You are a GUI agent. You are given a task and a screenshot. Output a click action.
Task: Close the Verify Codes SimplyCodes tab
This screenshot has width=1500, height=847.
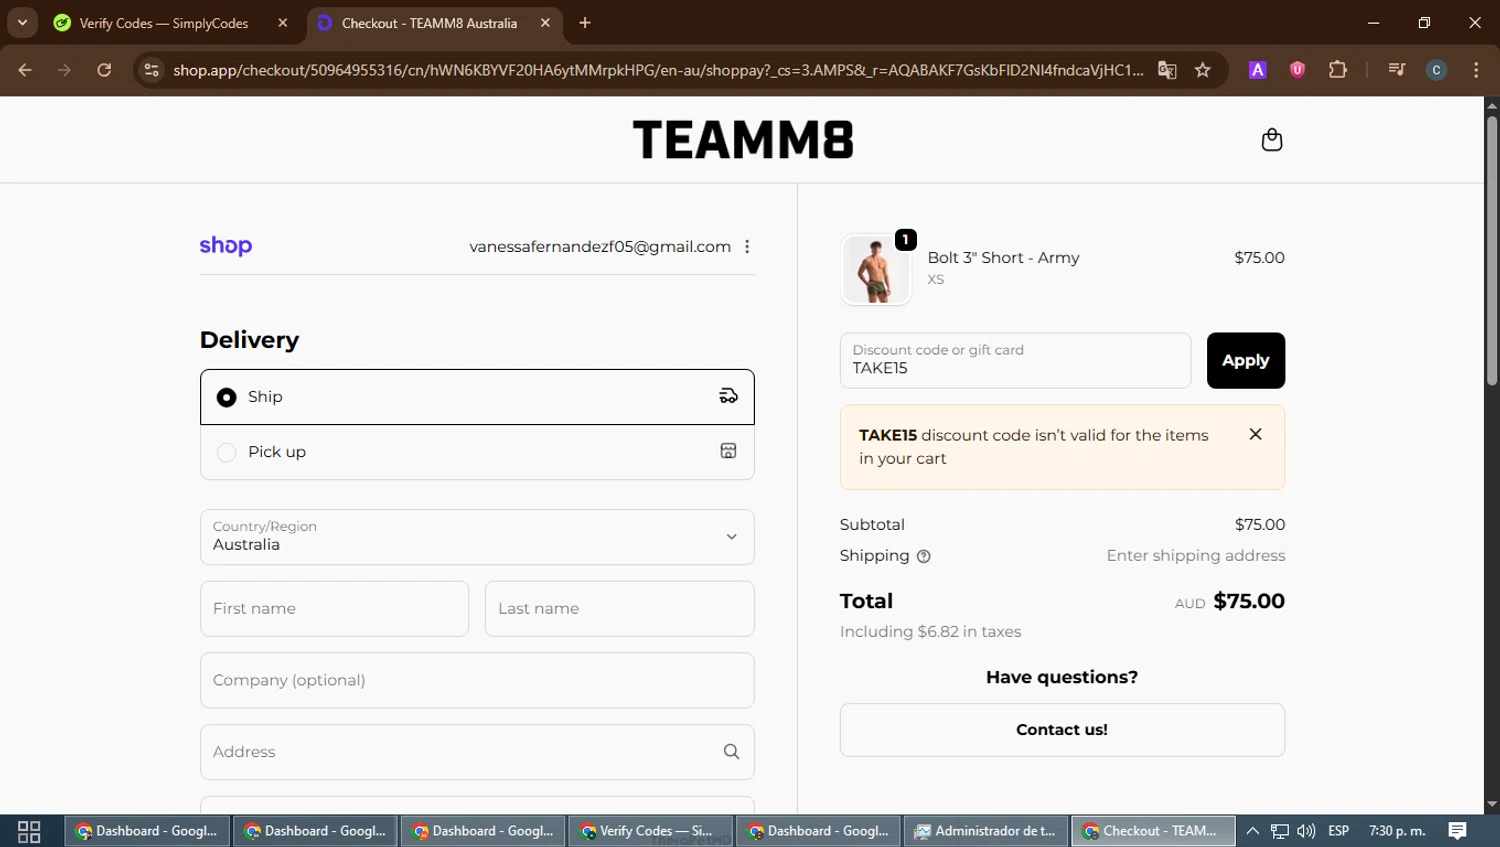tap(283, 23)
